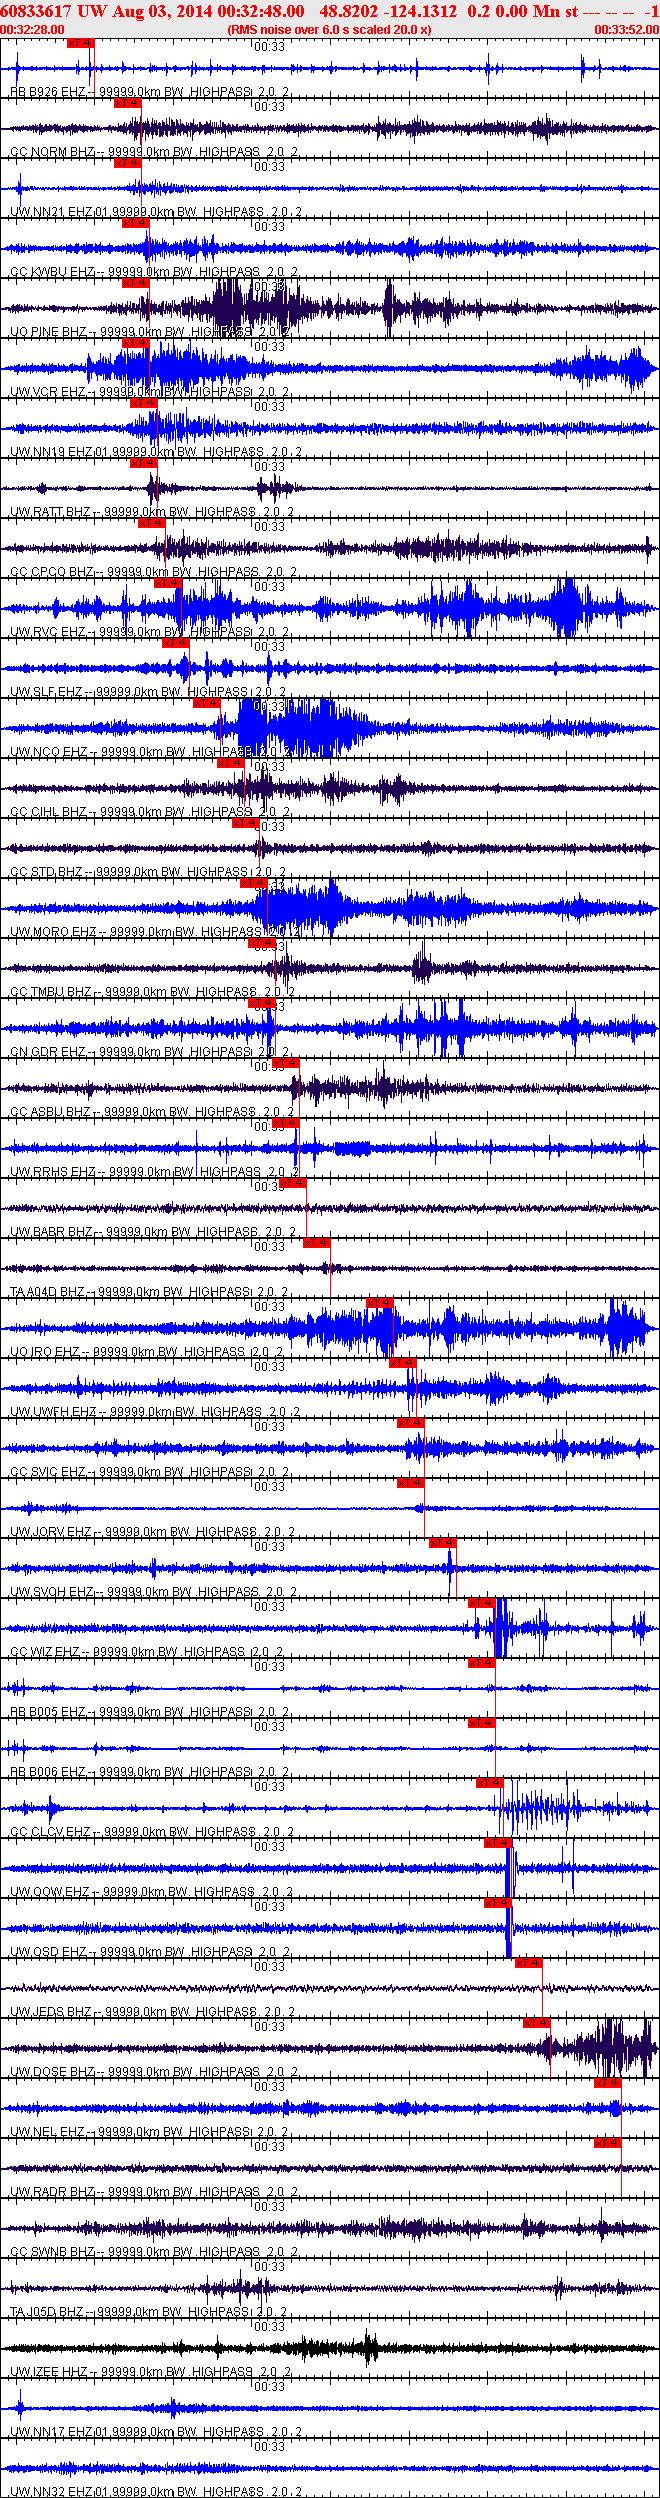Select the UW RVC EHZ station label
The height and width of the screenshot is (2498, 660).
coord(150,632)
